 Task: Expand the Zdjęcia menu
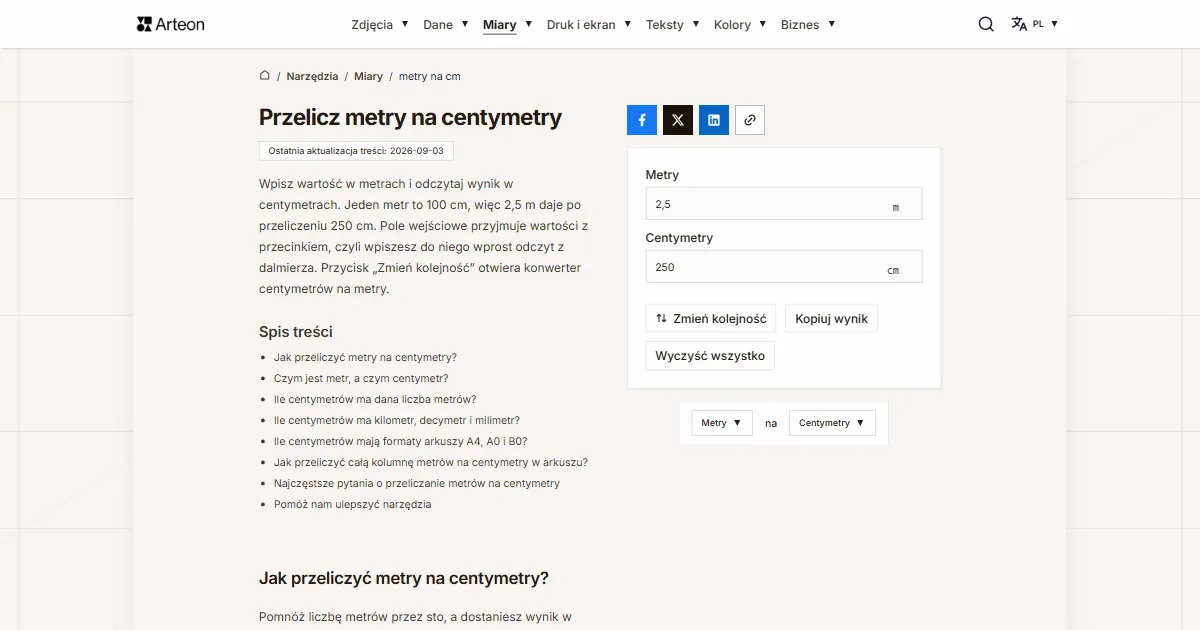(x=380, y=24)
